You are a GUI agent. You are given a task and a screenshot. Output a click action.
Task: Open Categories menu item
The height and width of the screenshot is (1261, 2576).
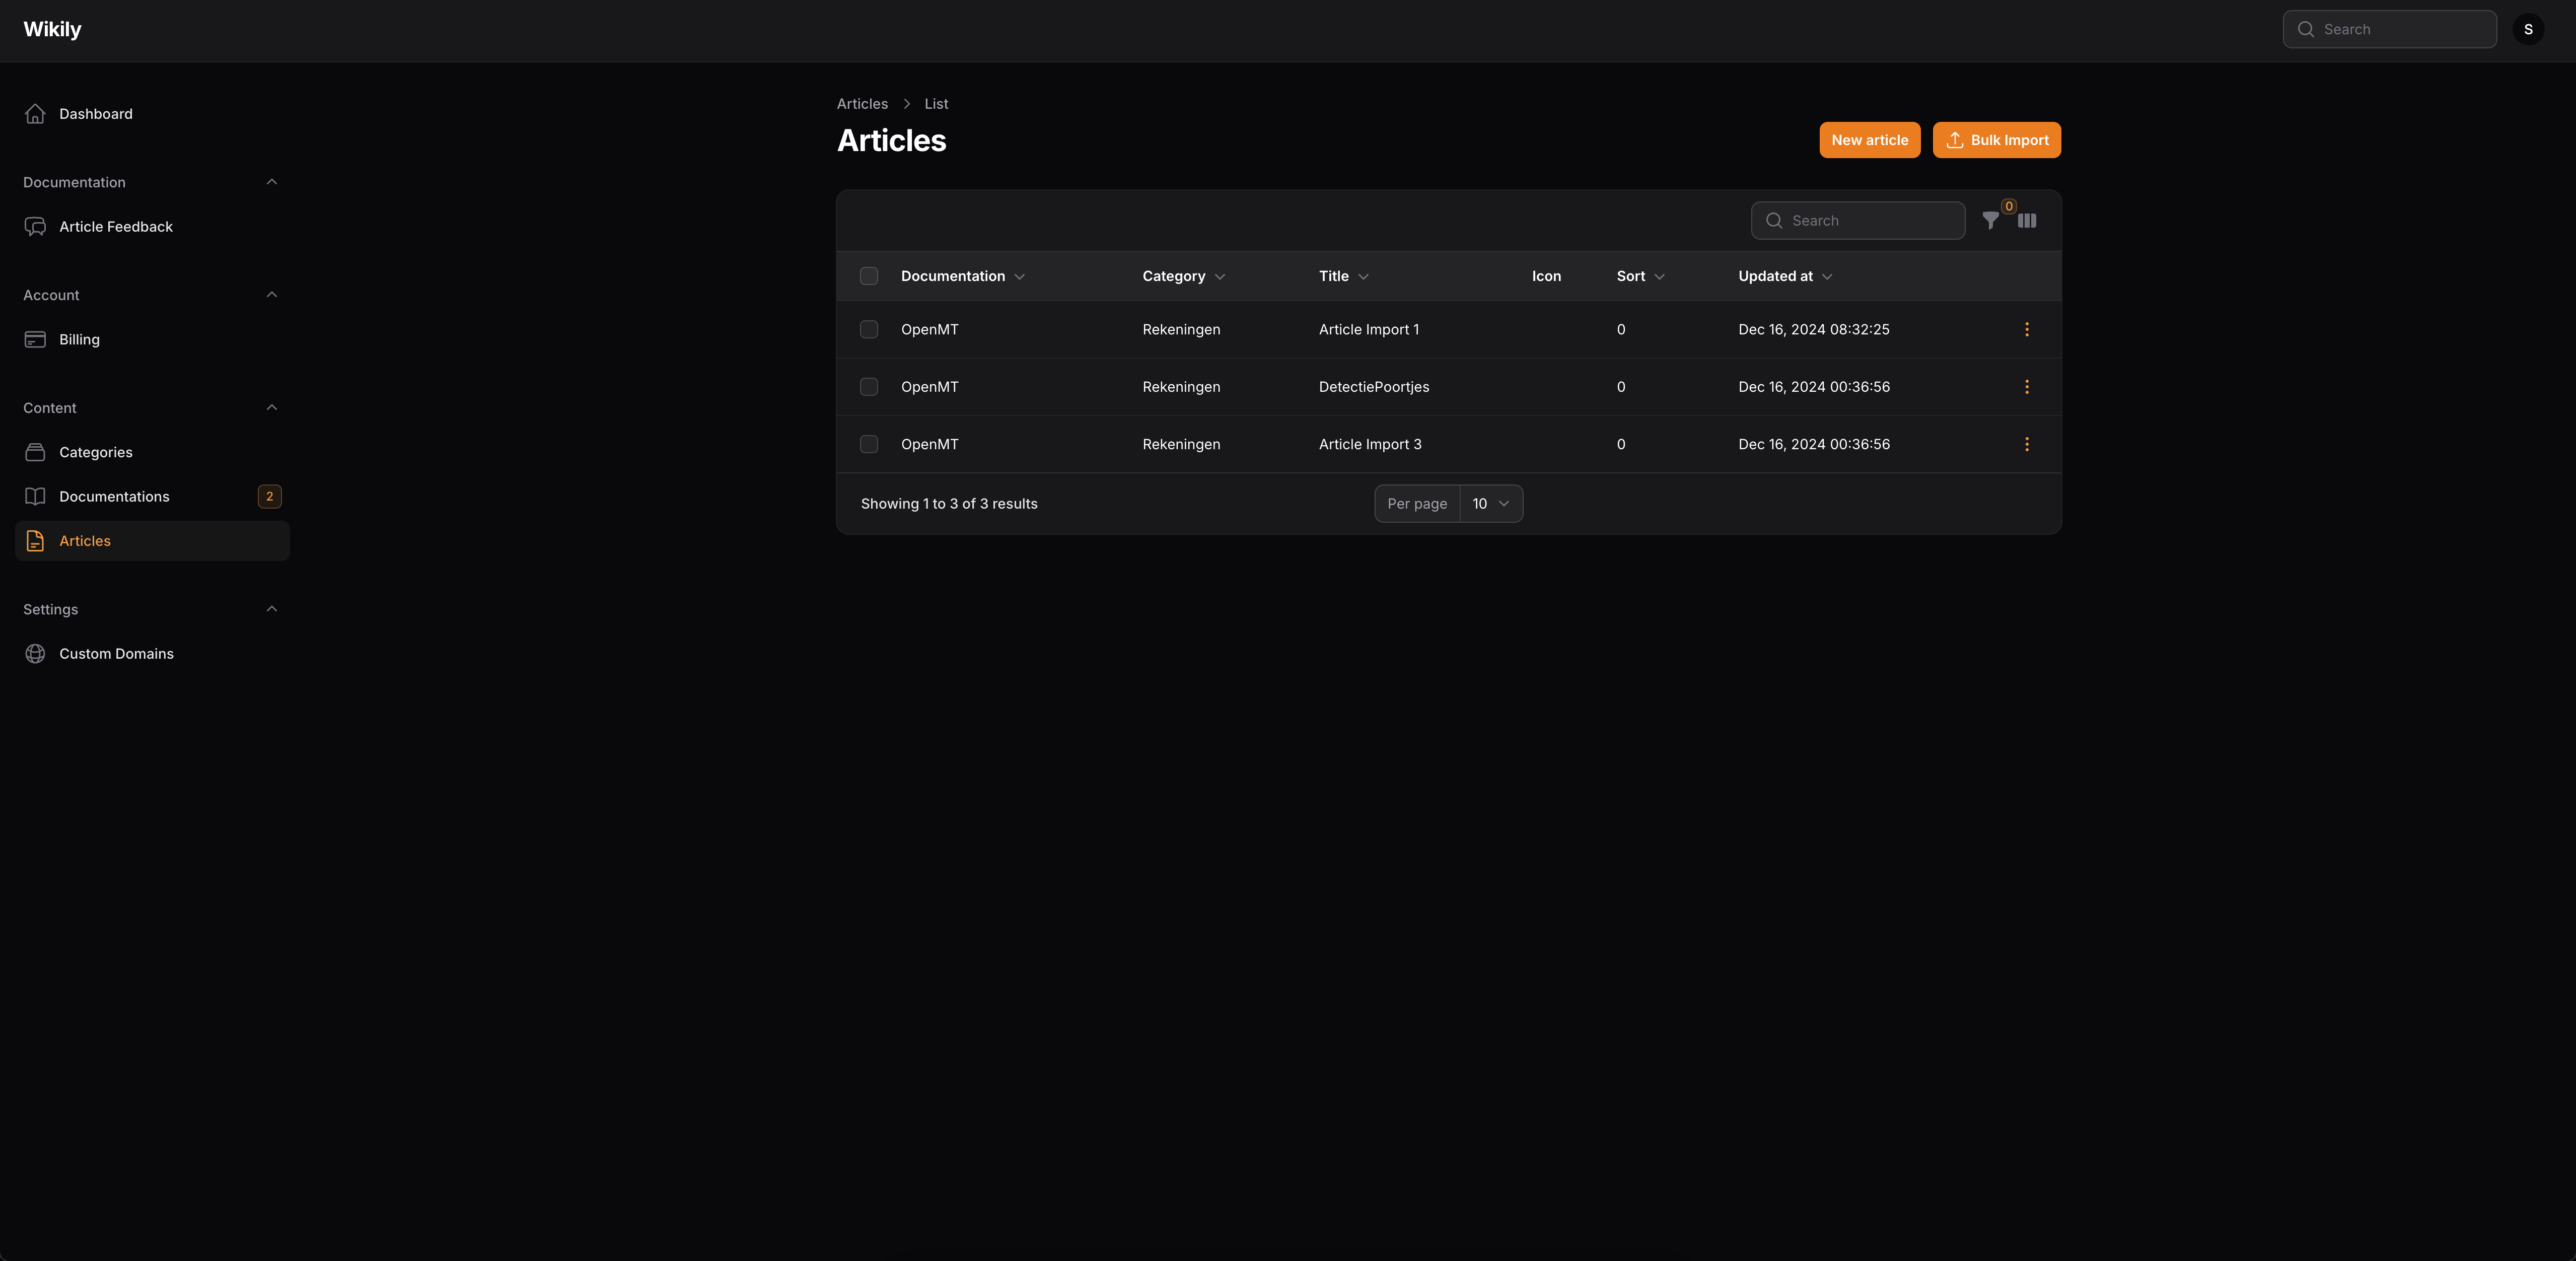pyautogui.click(x=152, y=452)
